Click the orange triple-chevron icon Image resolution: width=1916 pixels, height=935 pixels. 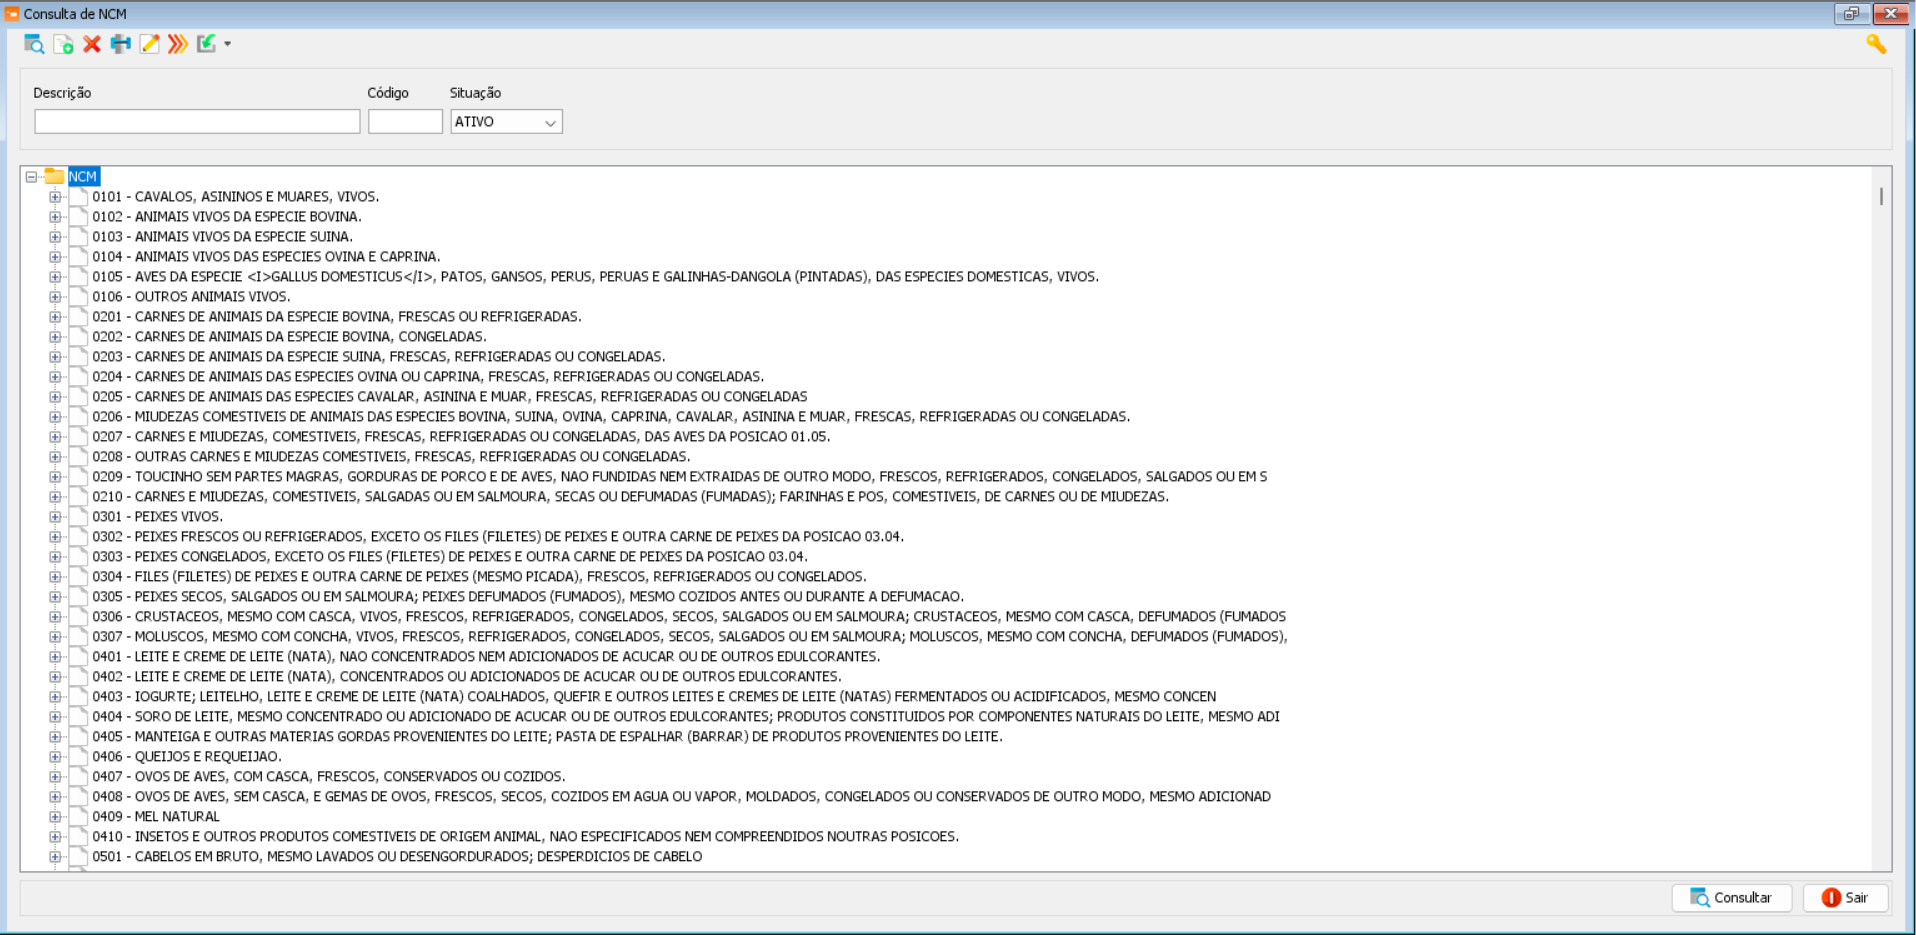pyautogui.click(x=178, y=44)
